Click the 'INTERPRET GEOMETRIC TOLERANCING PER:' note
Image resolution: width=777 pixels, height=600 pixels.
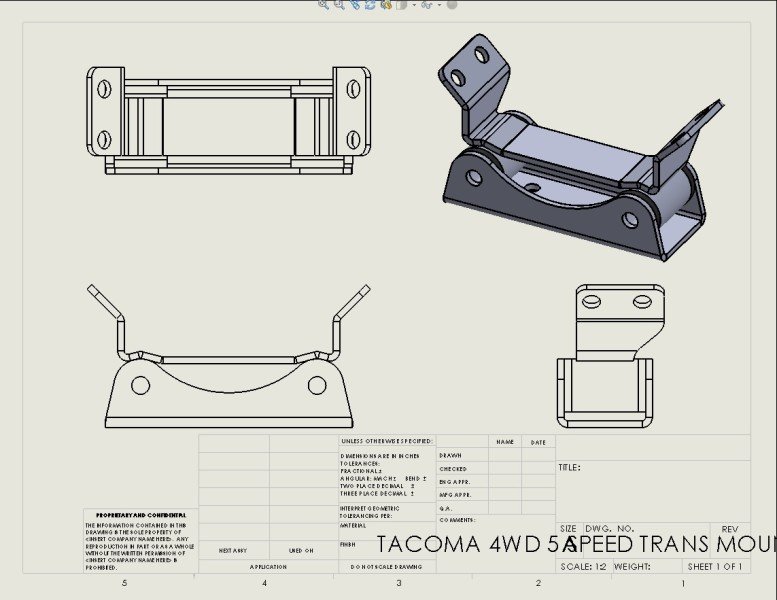click(370, 512)
